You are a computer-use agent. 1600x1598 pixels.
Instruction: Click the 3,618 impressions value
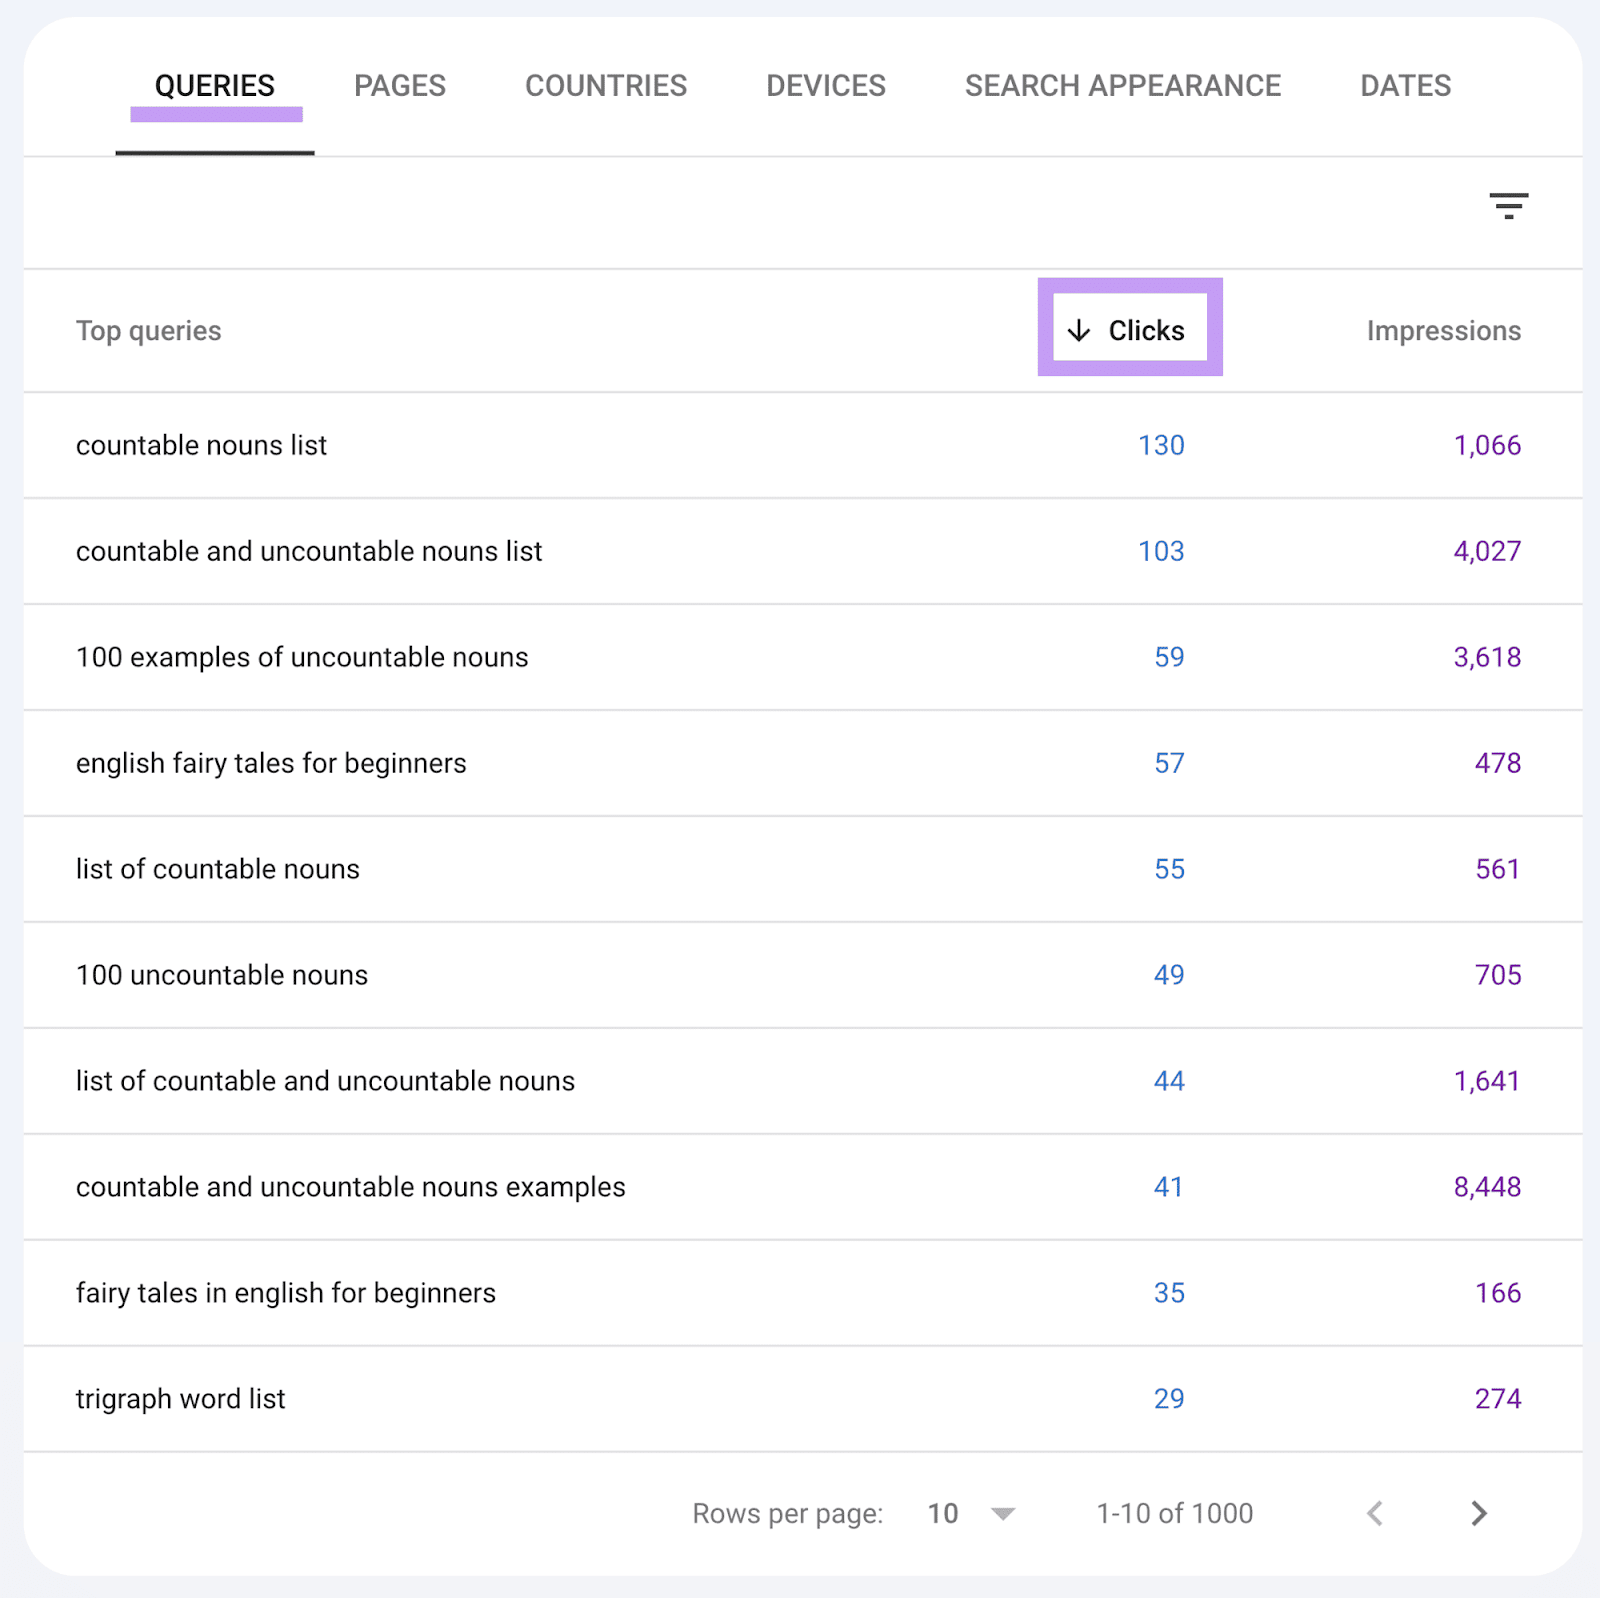click(x=1487, y=658)
